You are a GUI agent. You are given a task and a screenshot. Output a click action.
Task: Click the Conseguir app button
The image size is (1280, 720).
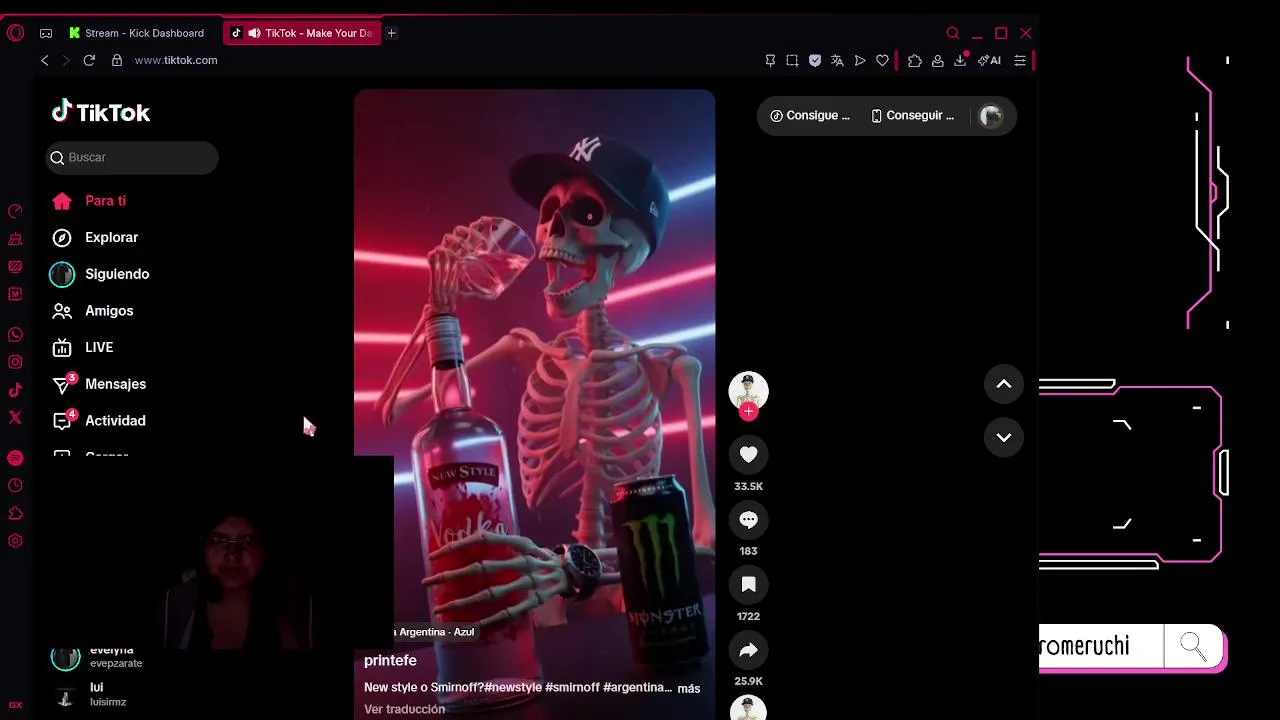pos(912,116)
